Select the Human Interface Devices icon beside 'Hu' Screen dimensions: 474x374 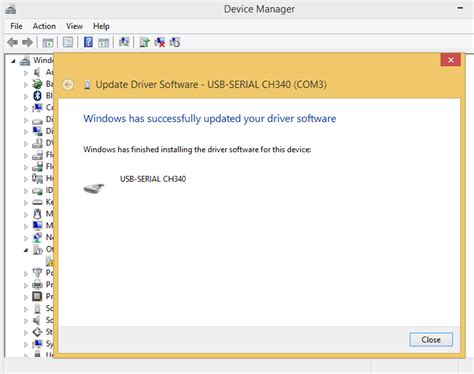[37, 179]
